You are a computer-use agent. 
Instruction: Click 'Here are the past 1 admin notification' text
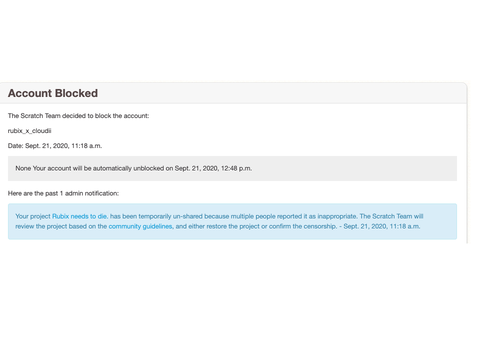tap(63, 193)
